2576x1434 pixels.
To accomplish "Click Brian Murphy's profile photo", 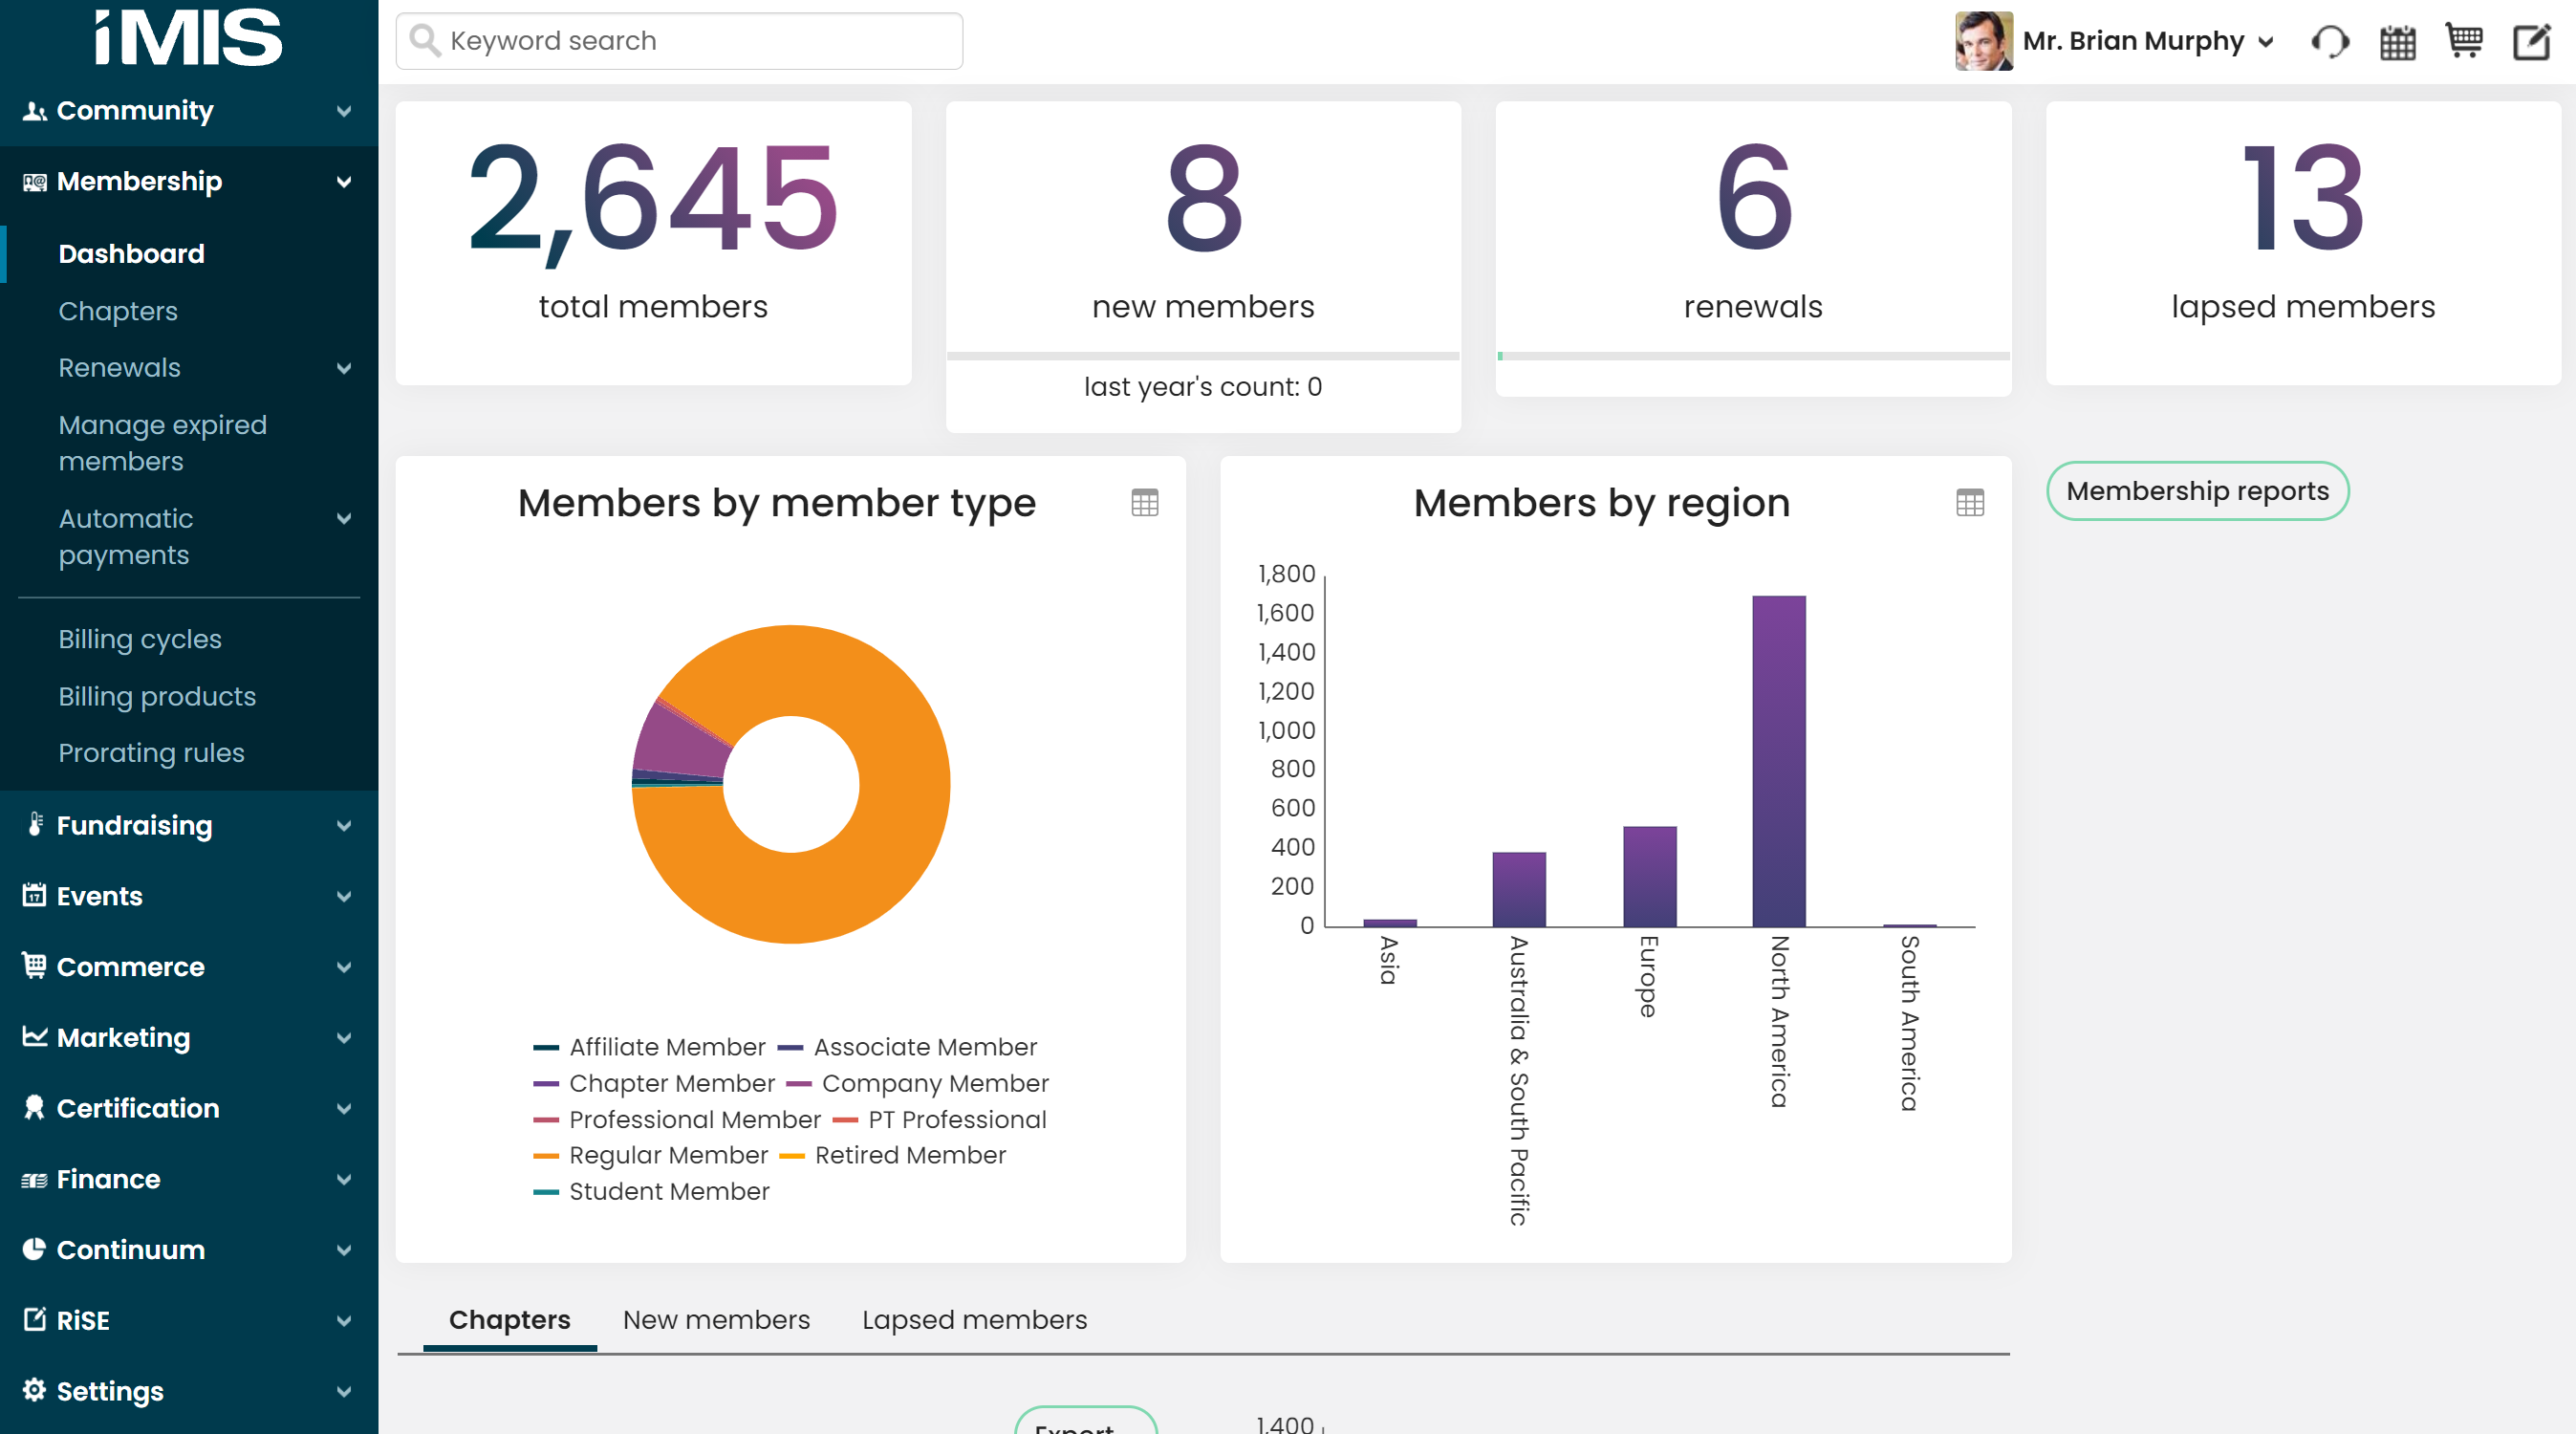I will click(1982, 41).
